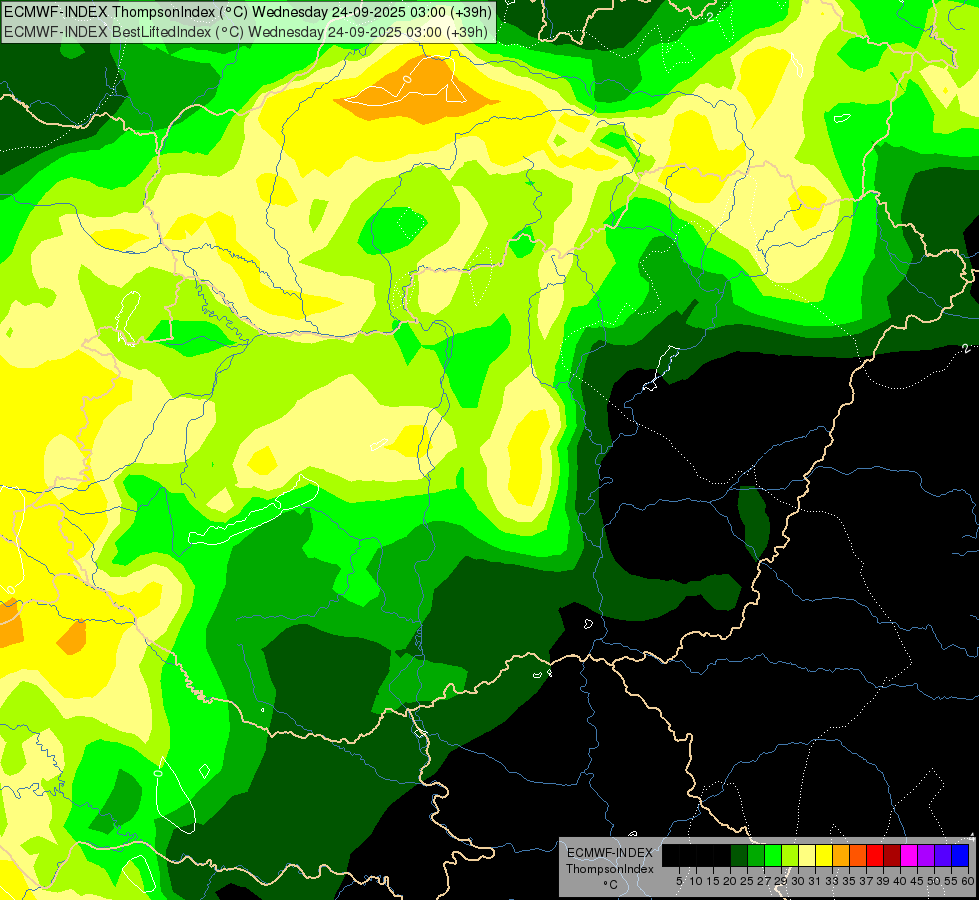The image size is (979, 900).
Task: Click legend tick value '45'
Action: 917,881
